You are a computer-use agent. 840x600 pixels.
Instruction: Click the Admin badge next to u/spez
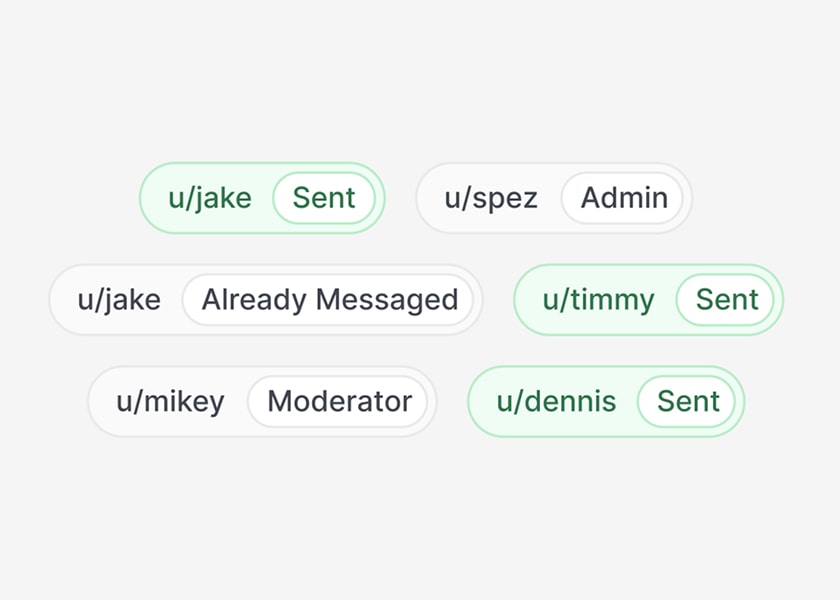point(623,198)
